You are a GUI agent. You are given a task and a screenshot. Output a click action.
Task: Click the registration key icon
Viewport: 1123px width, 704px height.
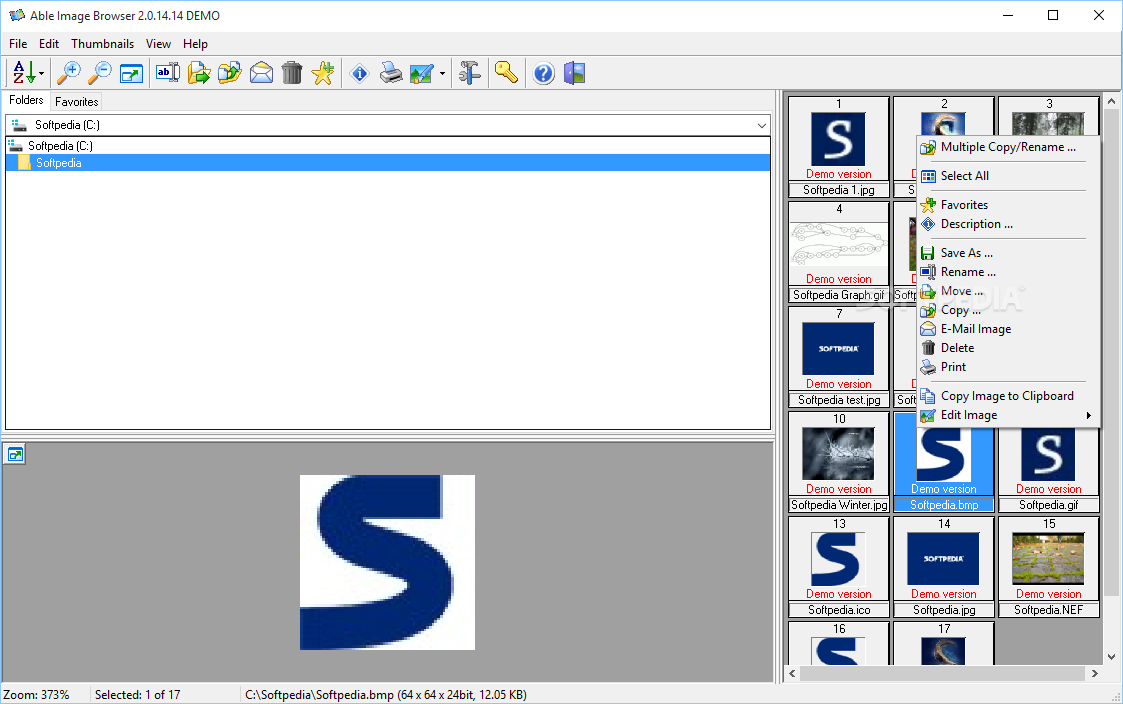pos(506,73)
